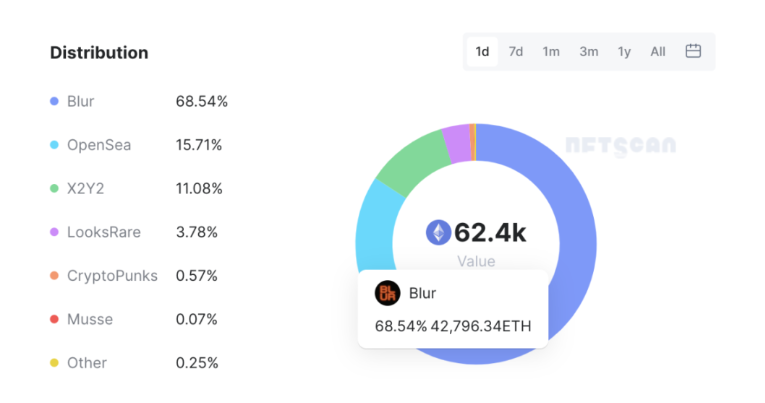Click the Ethereum icon in donut center

tap(439, 232)
